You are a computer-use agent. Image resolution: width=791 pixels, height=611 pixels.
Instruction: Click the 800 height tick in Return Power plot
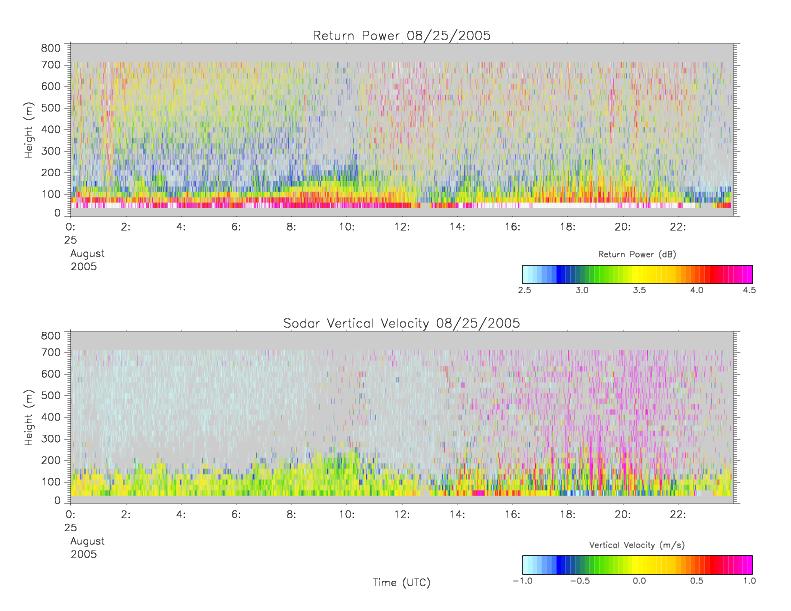[51, 48]
